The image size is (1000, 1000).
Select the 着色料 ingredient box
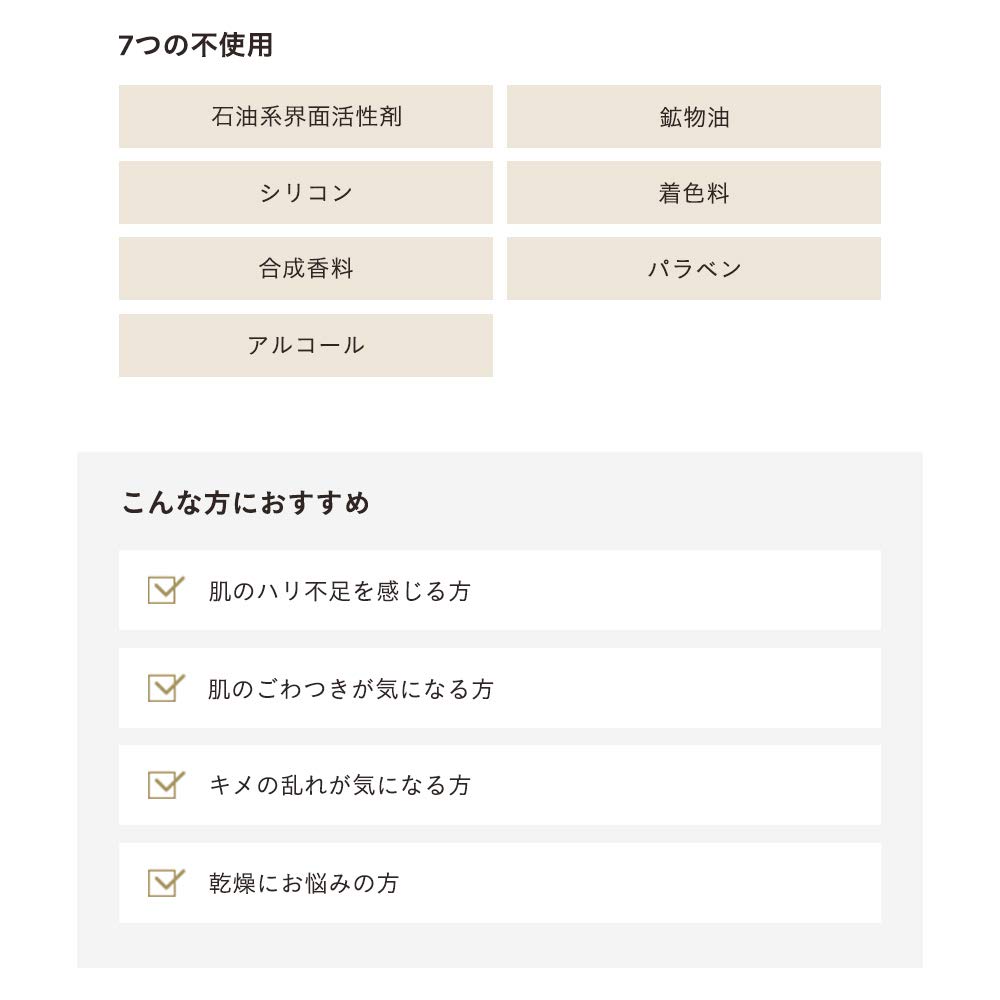pos(693,192)
